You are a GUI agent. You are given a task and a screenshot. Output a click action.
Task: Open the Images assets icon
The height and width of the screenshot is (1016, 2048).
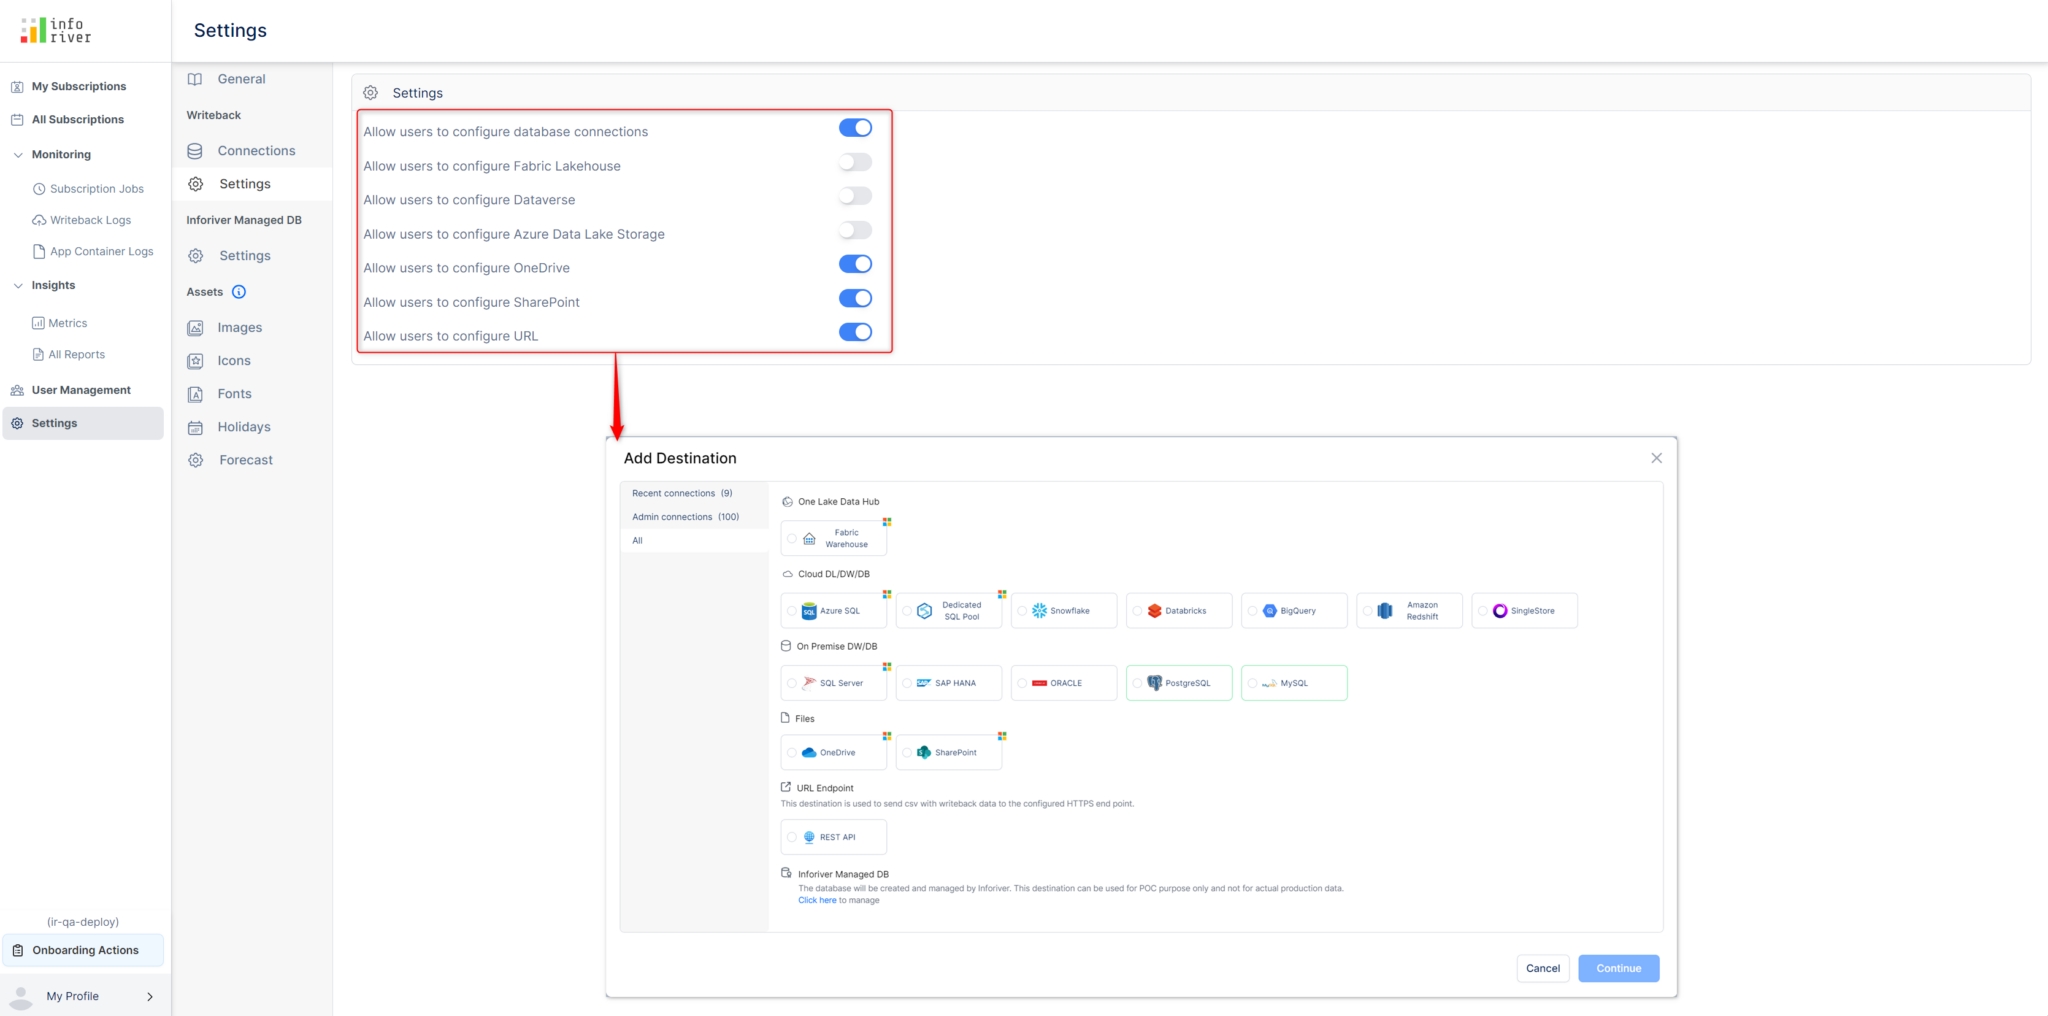tap(196, 328)
